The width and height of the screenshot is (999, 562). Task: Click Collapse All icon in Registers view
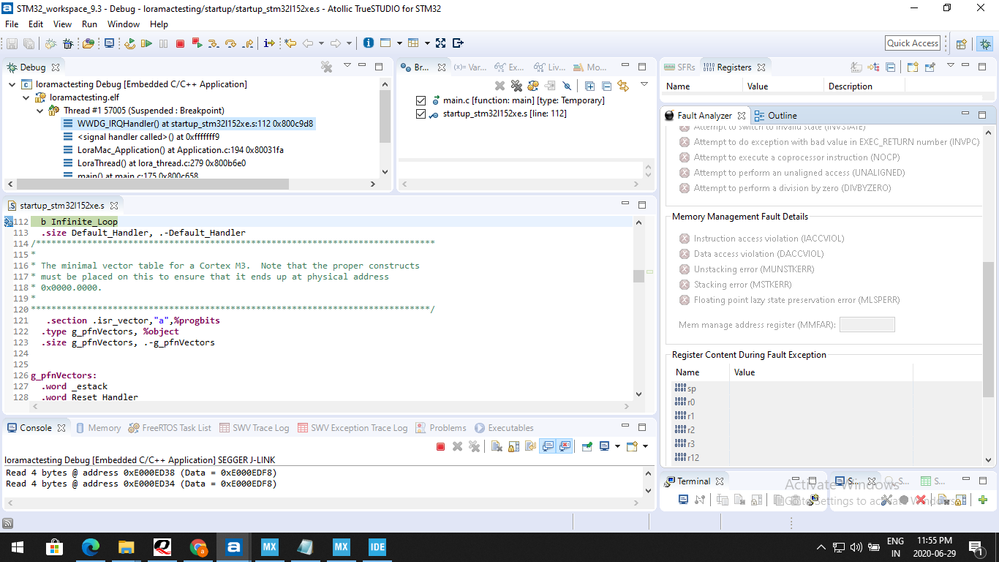[x=891, y=67]
